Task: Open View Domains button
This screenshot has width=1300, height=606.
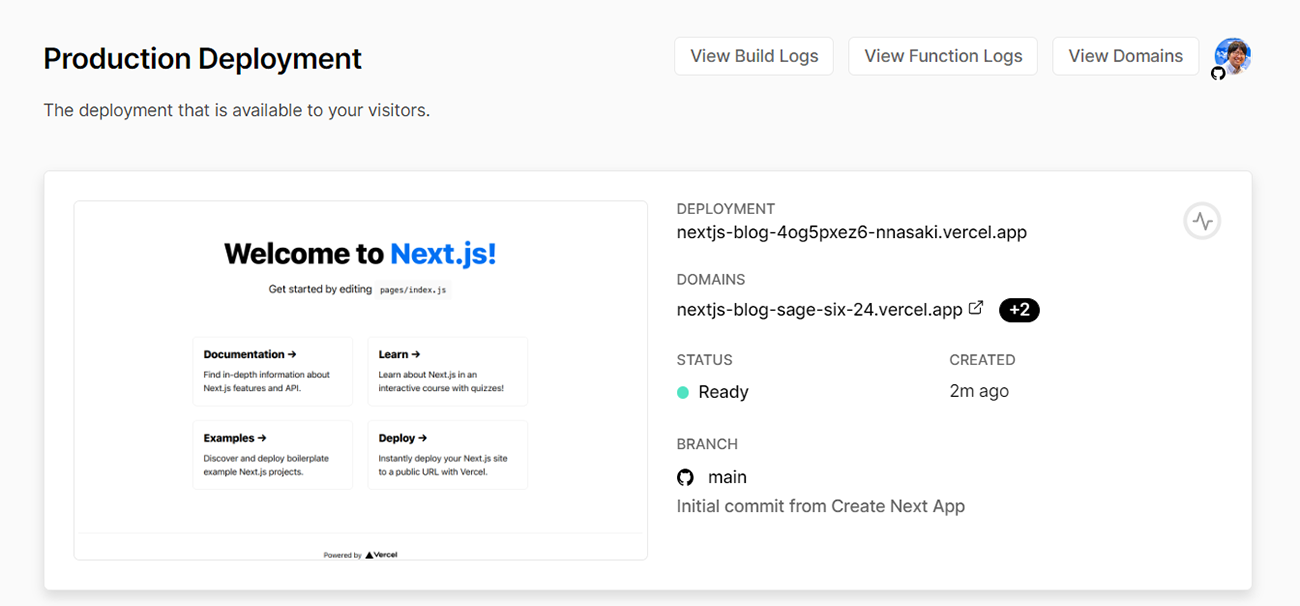Action: (x=1125, y=56)
